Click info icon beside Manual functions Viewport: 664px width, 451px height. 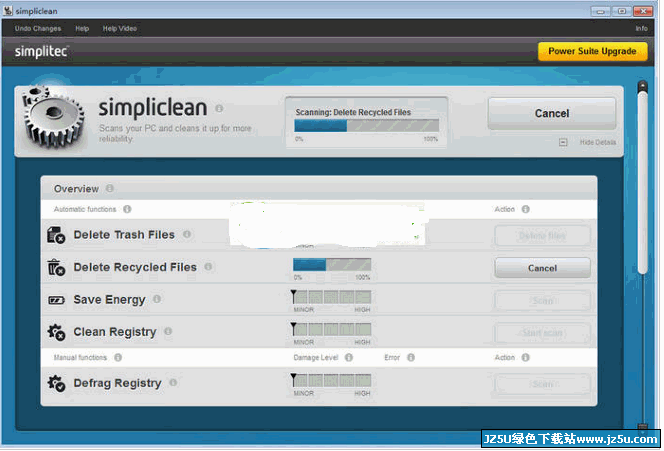118,357
